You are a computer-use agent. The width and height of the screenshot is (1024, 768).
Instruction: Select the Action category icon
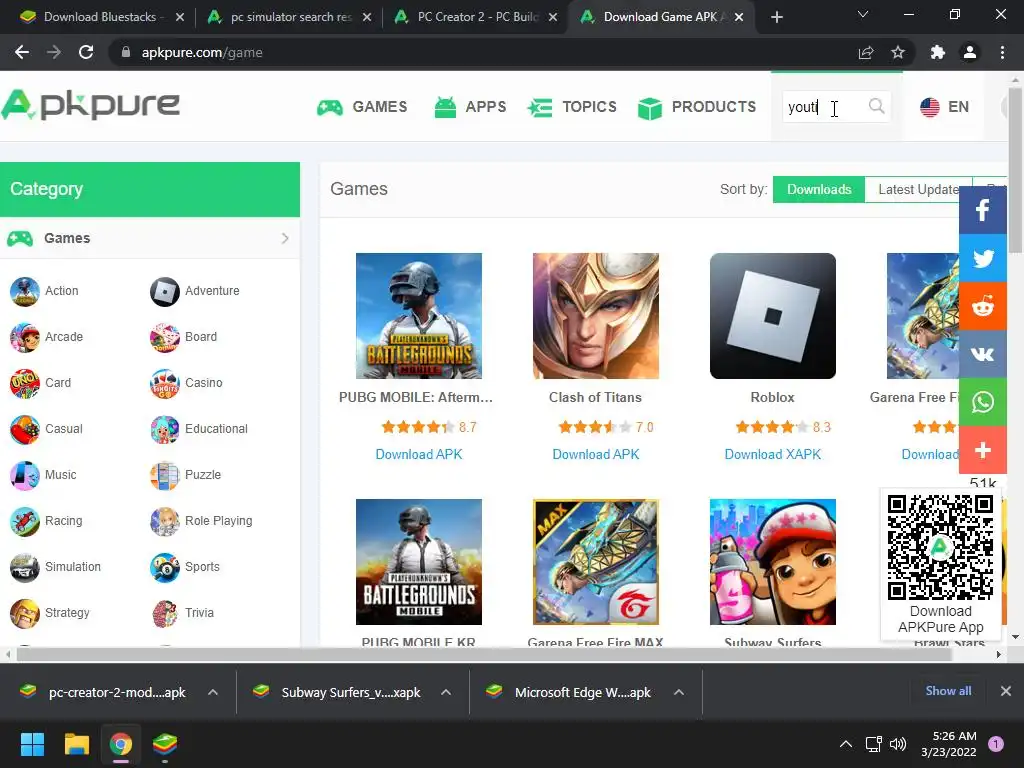(x=25, y=291)
